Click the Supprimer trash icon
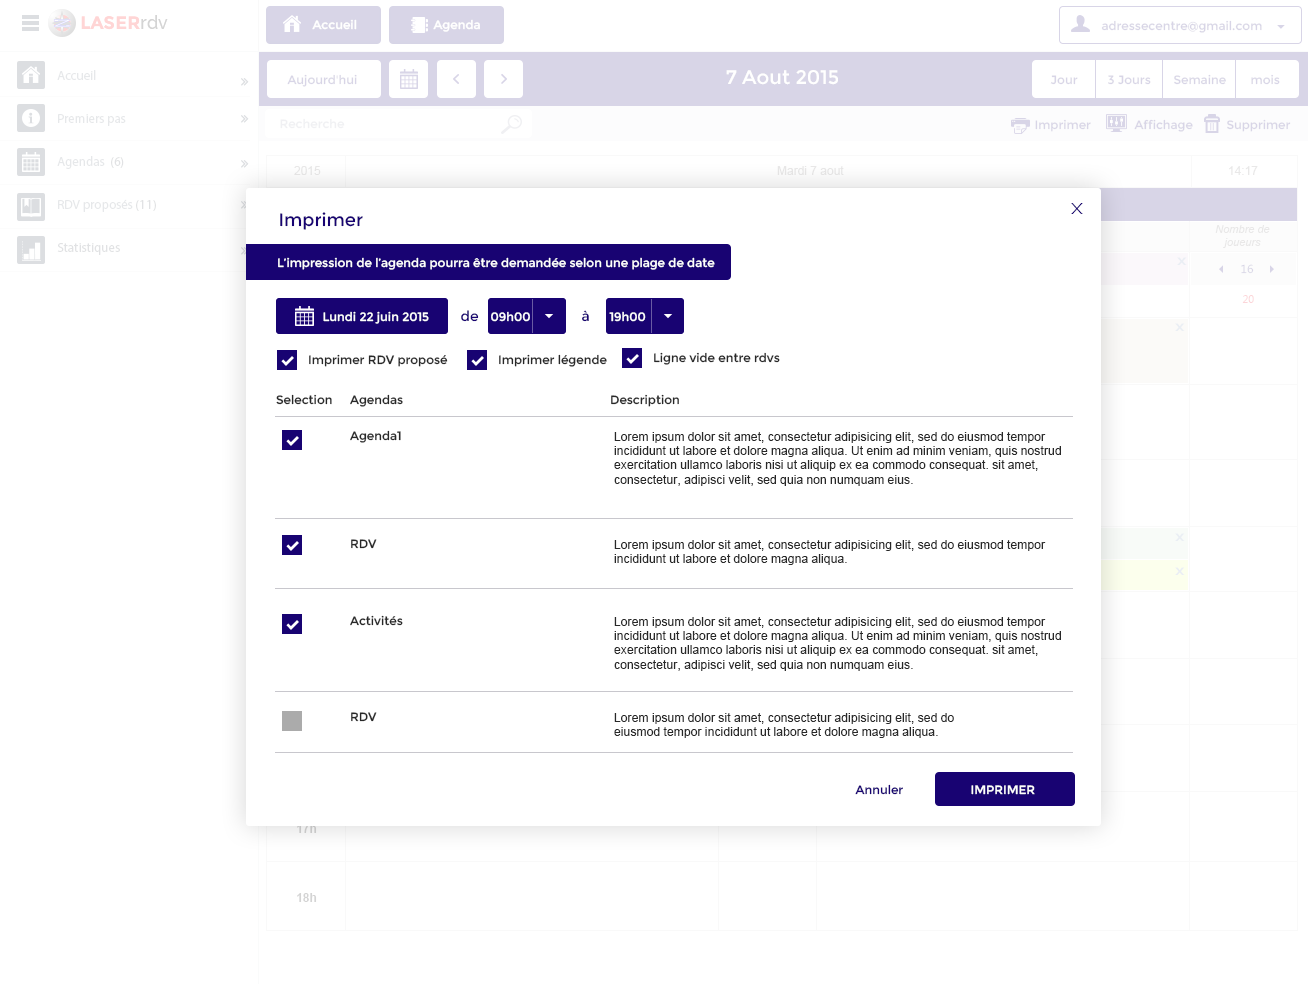The width and height of the screenshot is (1308, 984). pos(1212,124)
